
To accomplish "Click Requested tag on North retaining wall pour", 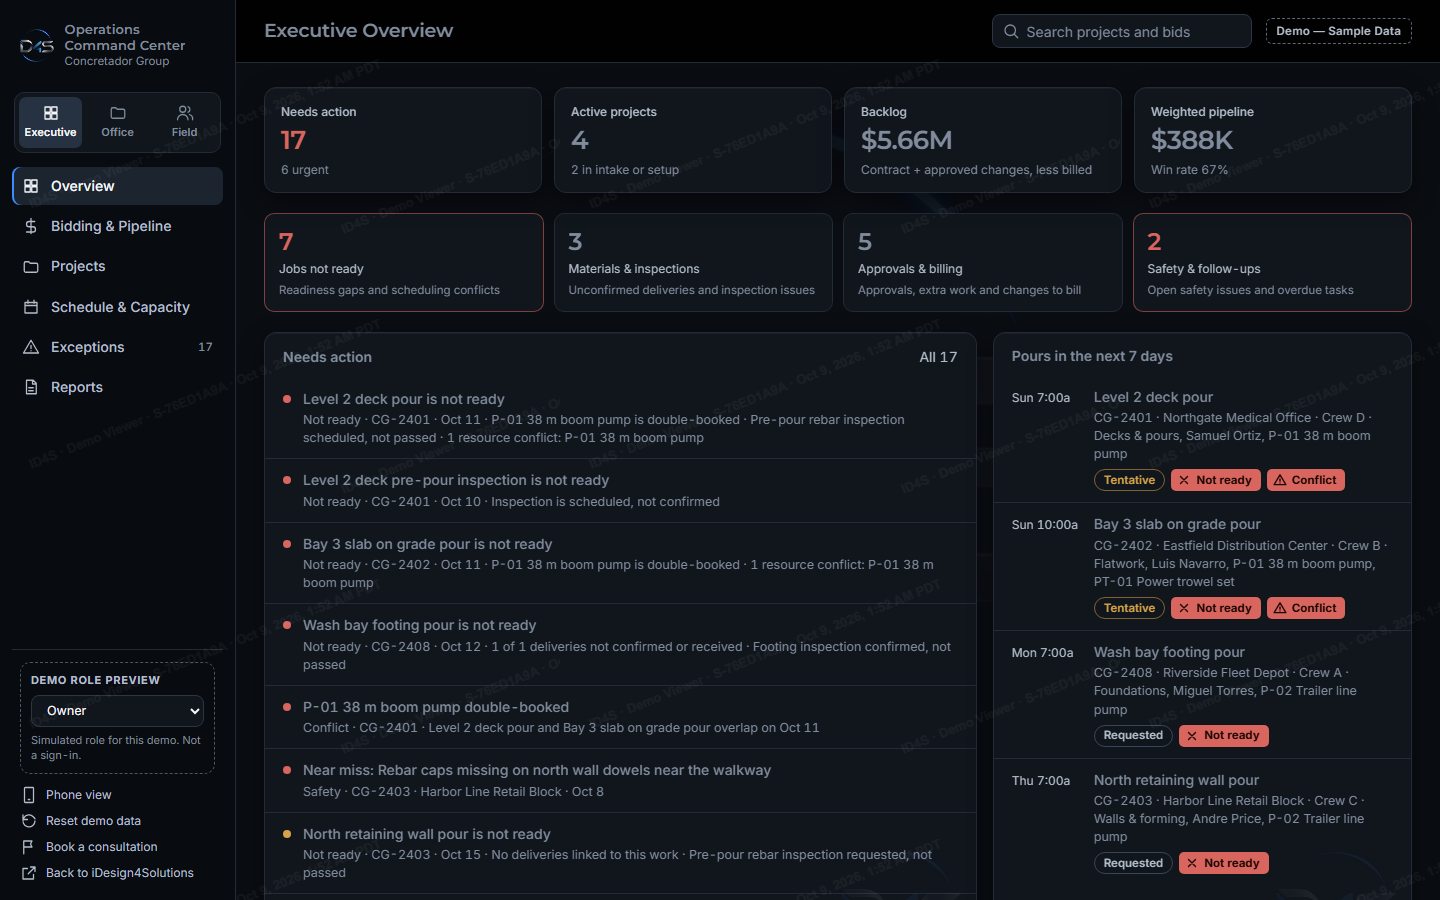I will [x=1133, y=863].
